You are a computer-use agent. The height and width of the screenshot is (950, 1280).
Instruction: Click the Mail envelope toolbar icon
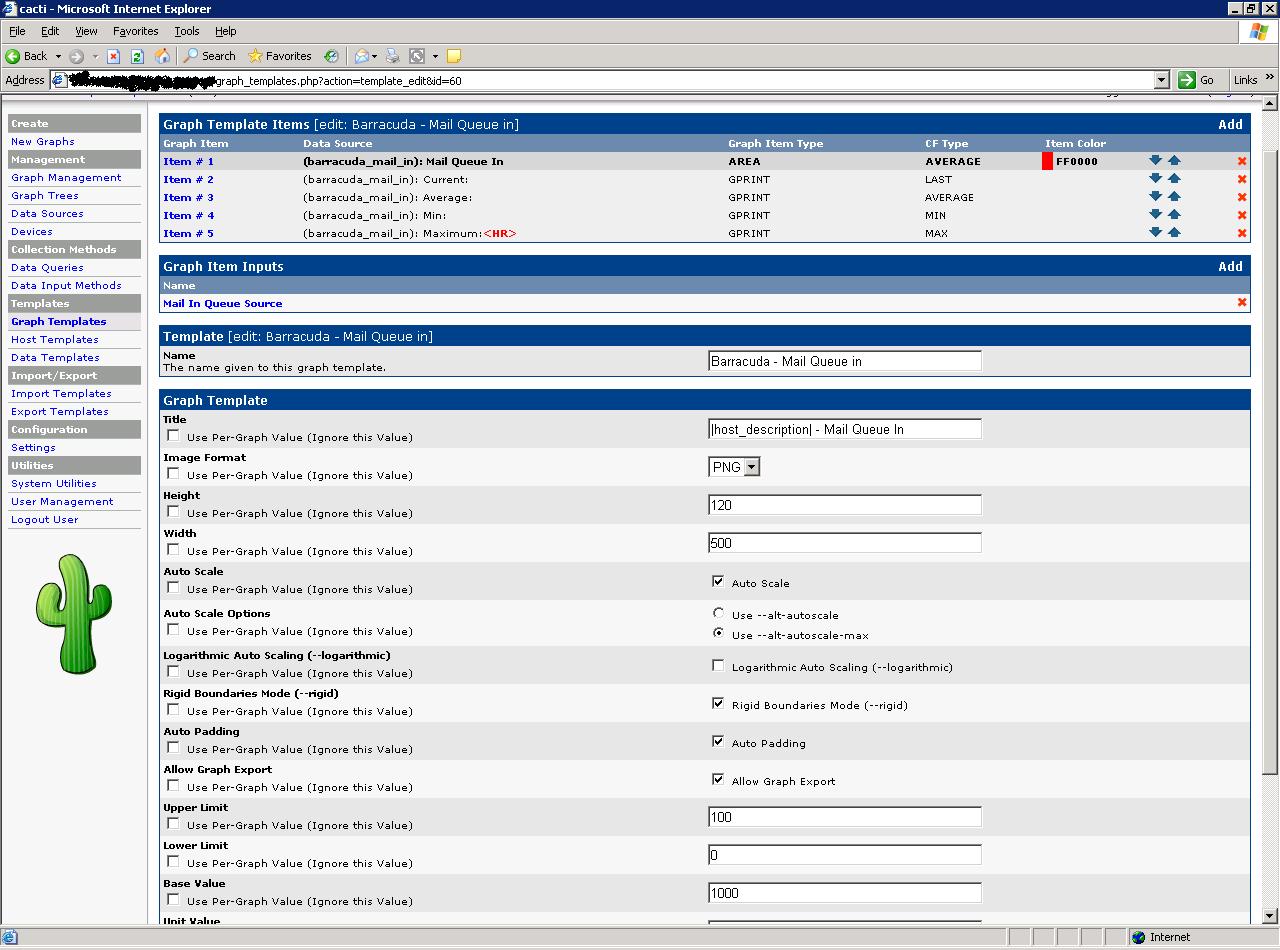click(x=362, y=56)
